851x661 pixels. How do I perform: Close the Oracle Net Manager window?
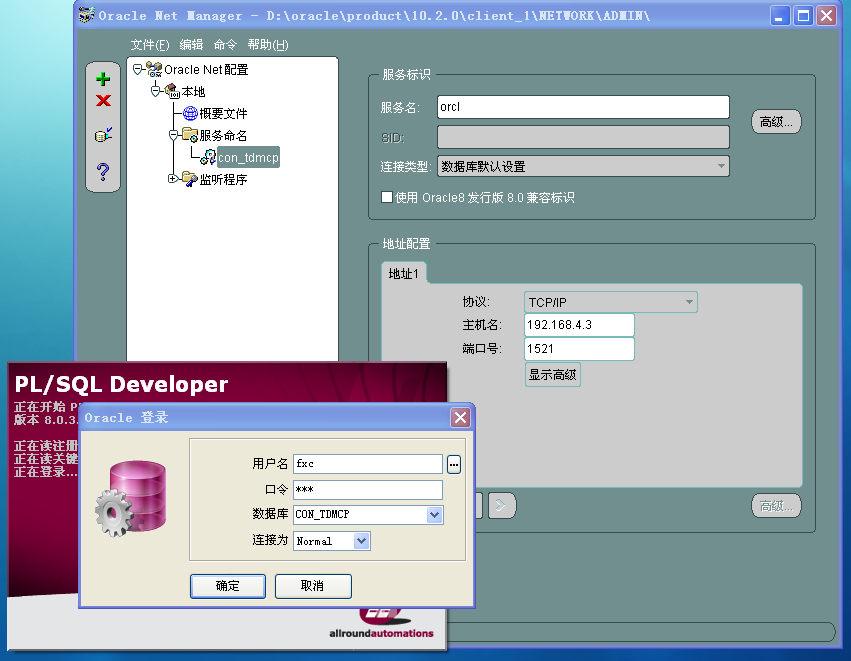click(827, 16)
